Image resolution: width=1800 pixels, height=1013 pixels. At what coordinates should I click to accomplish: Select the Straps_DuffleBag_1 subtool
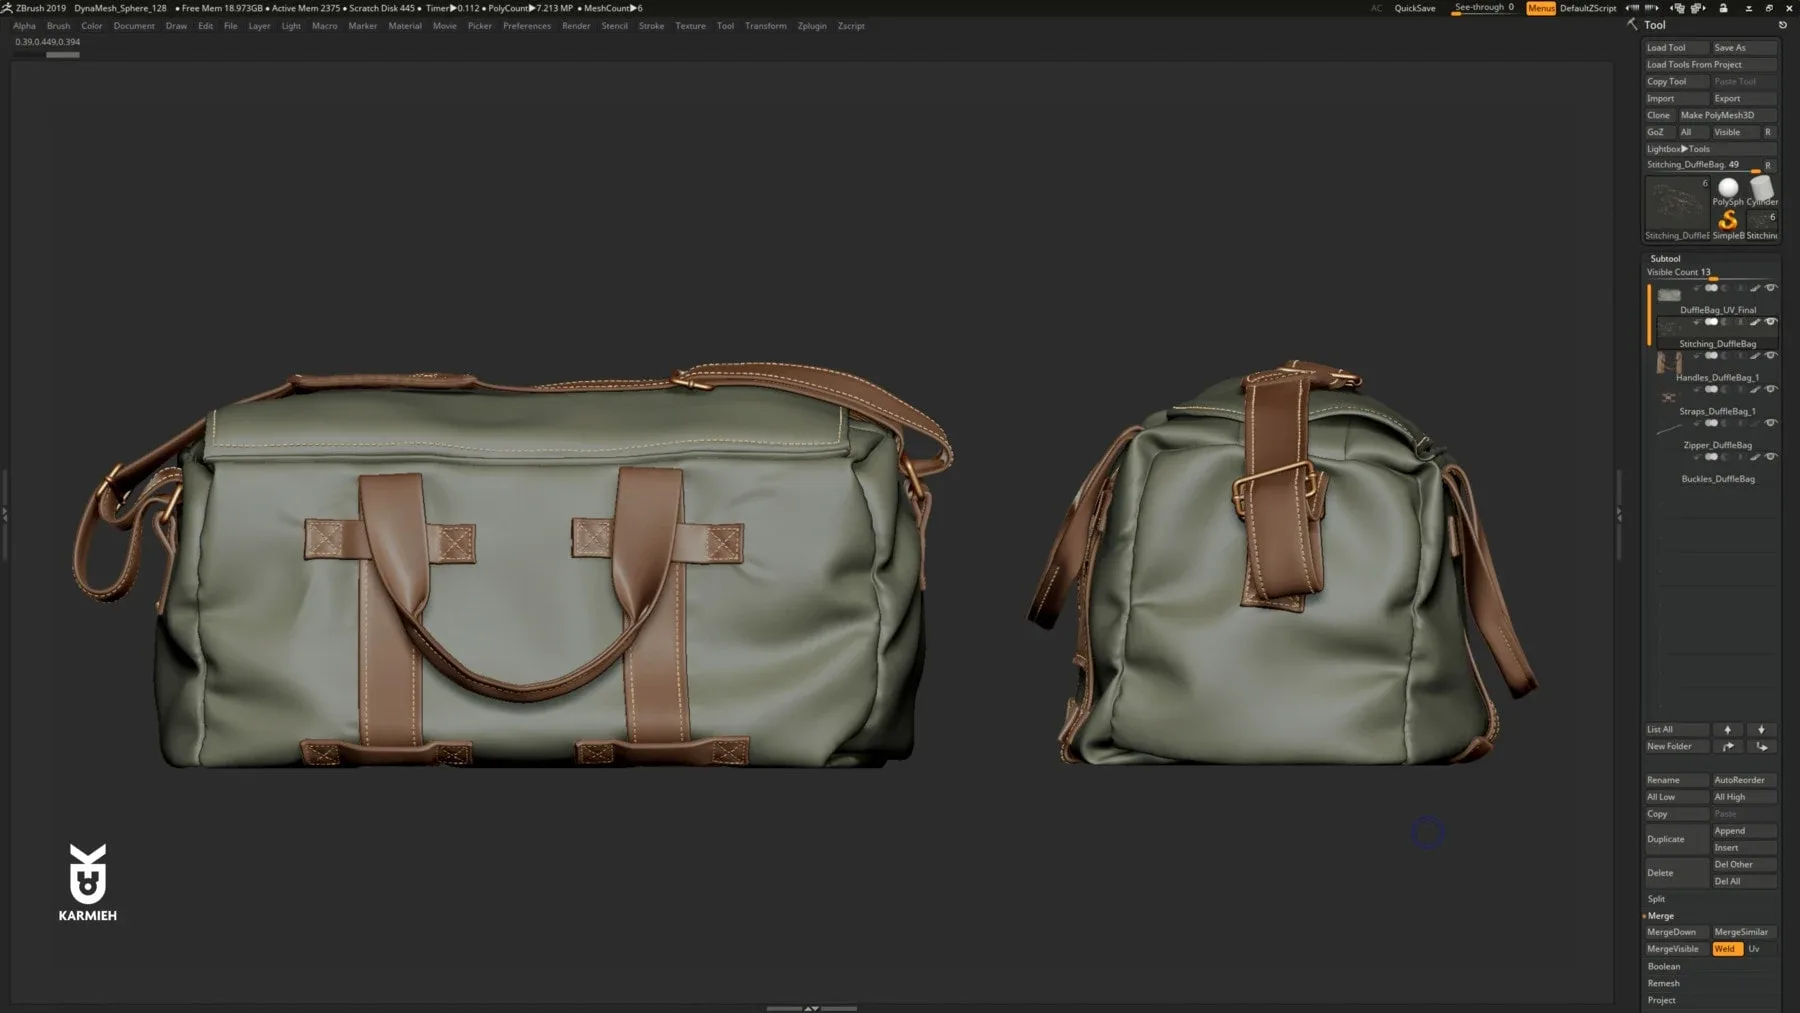tap(1717, 410)
